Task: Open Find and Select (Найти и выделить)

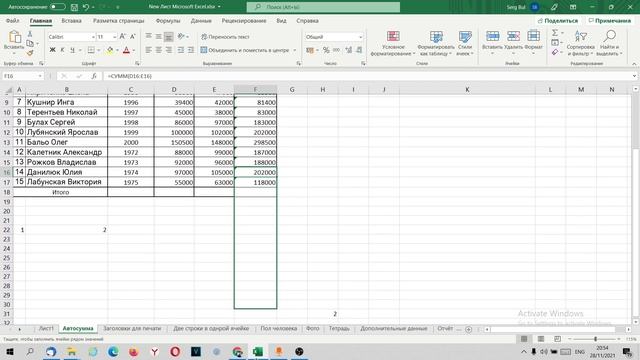Action: click(x=609, y=43)
